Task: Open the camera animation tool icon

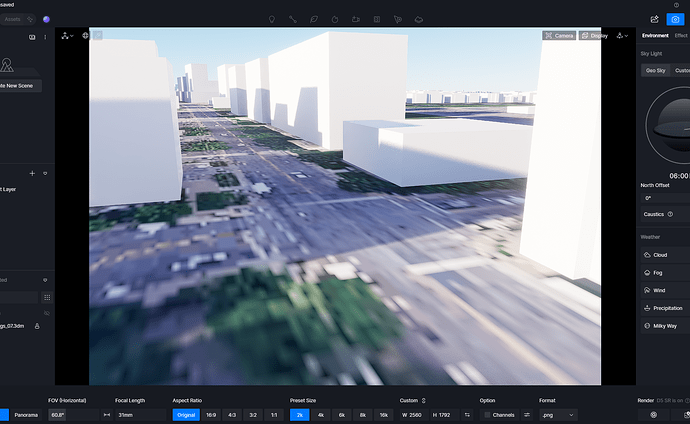Action: click(x=356, y=19)
